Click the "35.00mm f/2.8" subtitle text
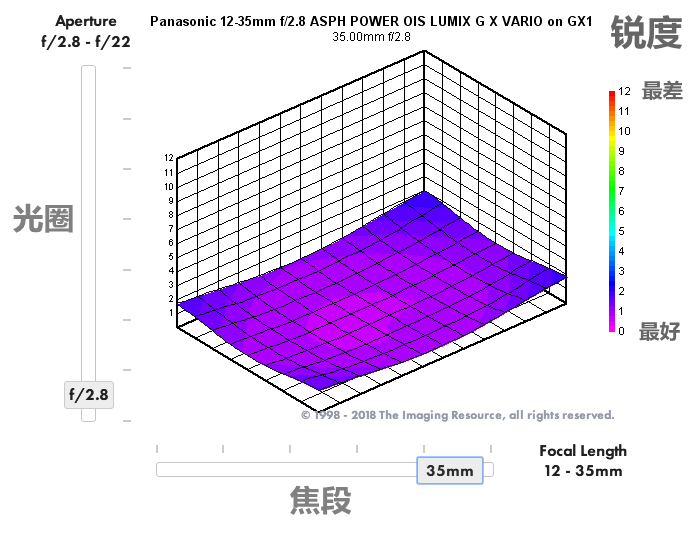The height and width of the screenshot is (540, 700). 371,37
